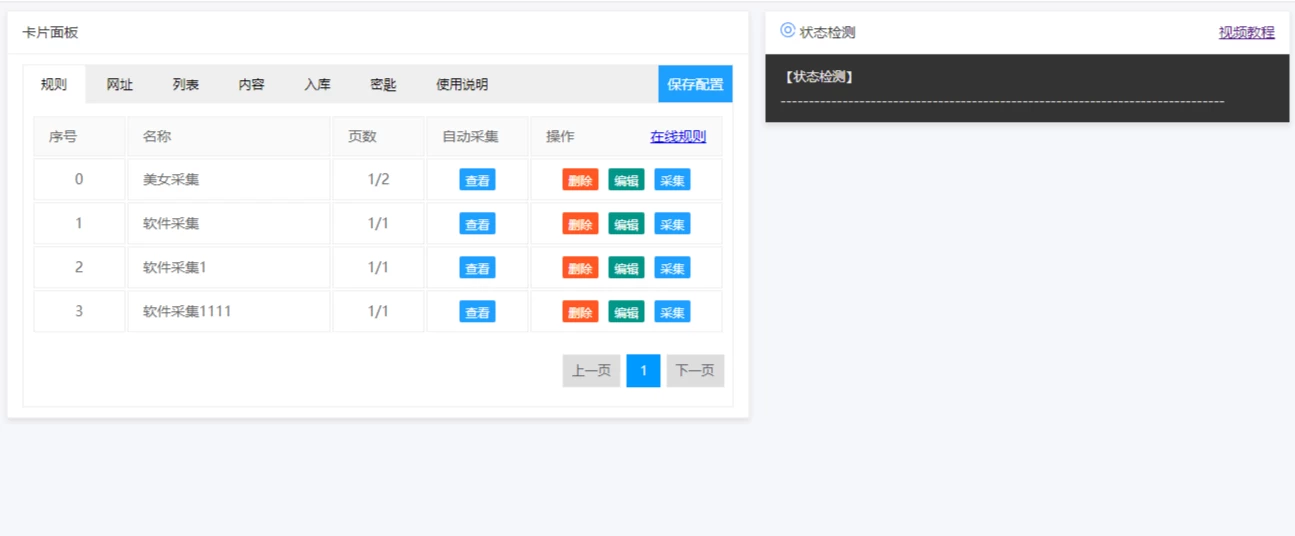View the 使用说明 tab
The height and width of the screenshot is (536, 1295).
[x=462, y=84]
